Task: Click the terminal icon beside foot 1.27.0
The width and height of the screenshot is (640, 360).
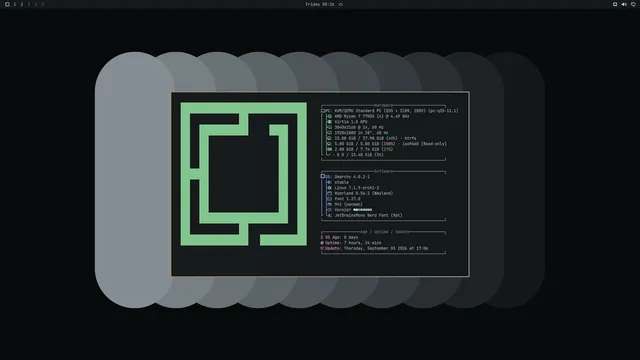Action: tap(329, 199)
